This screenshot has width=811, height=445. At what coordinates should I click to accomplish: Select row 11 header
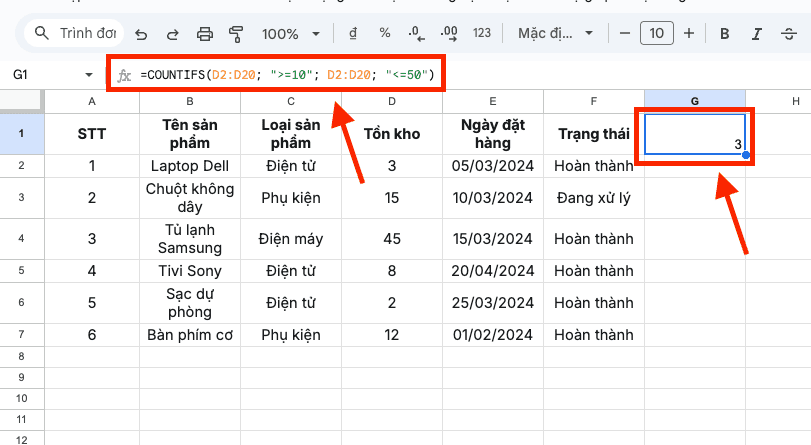(22, 420)
